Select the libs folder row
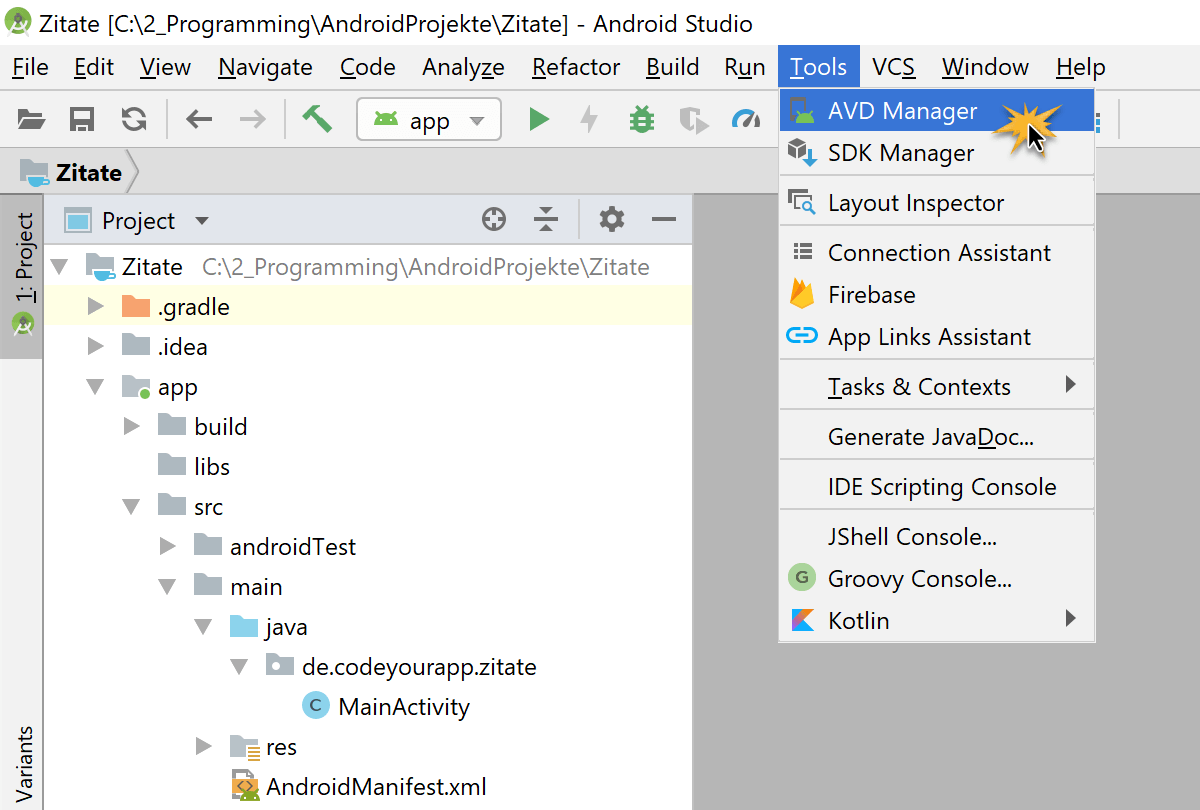 tap(367, 467)
